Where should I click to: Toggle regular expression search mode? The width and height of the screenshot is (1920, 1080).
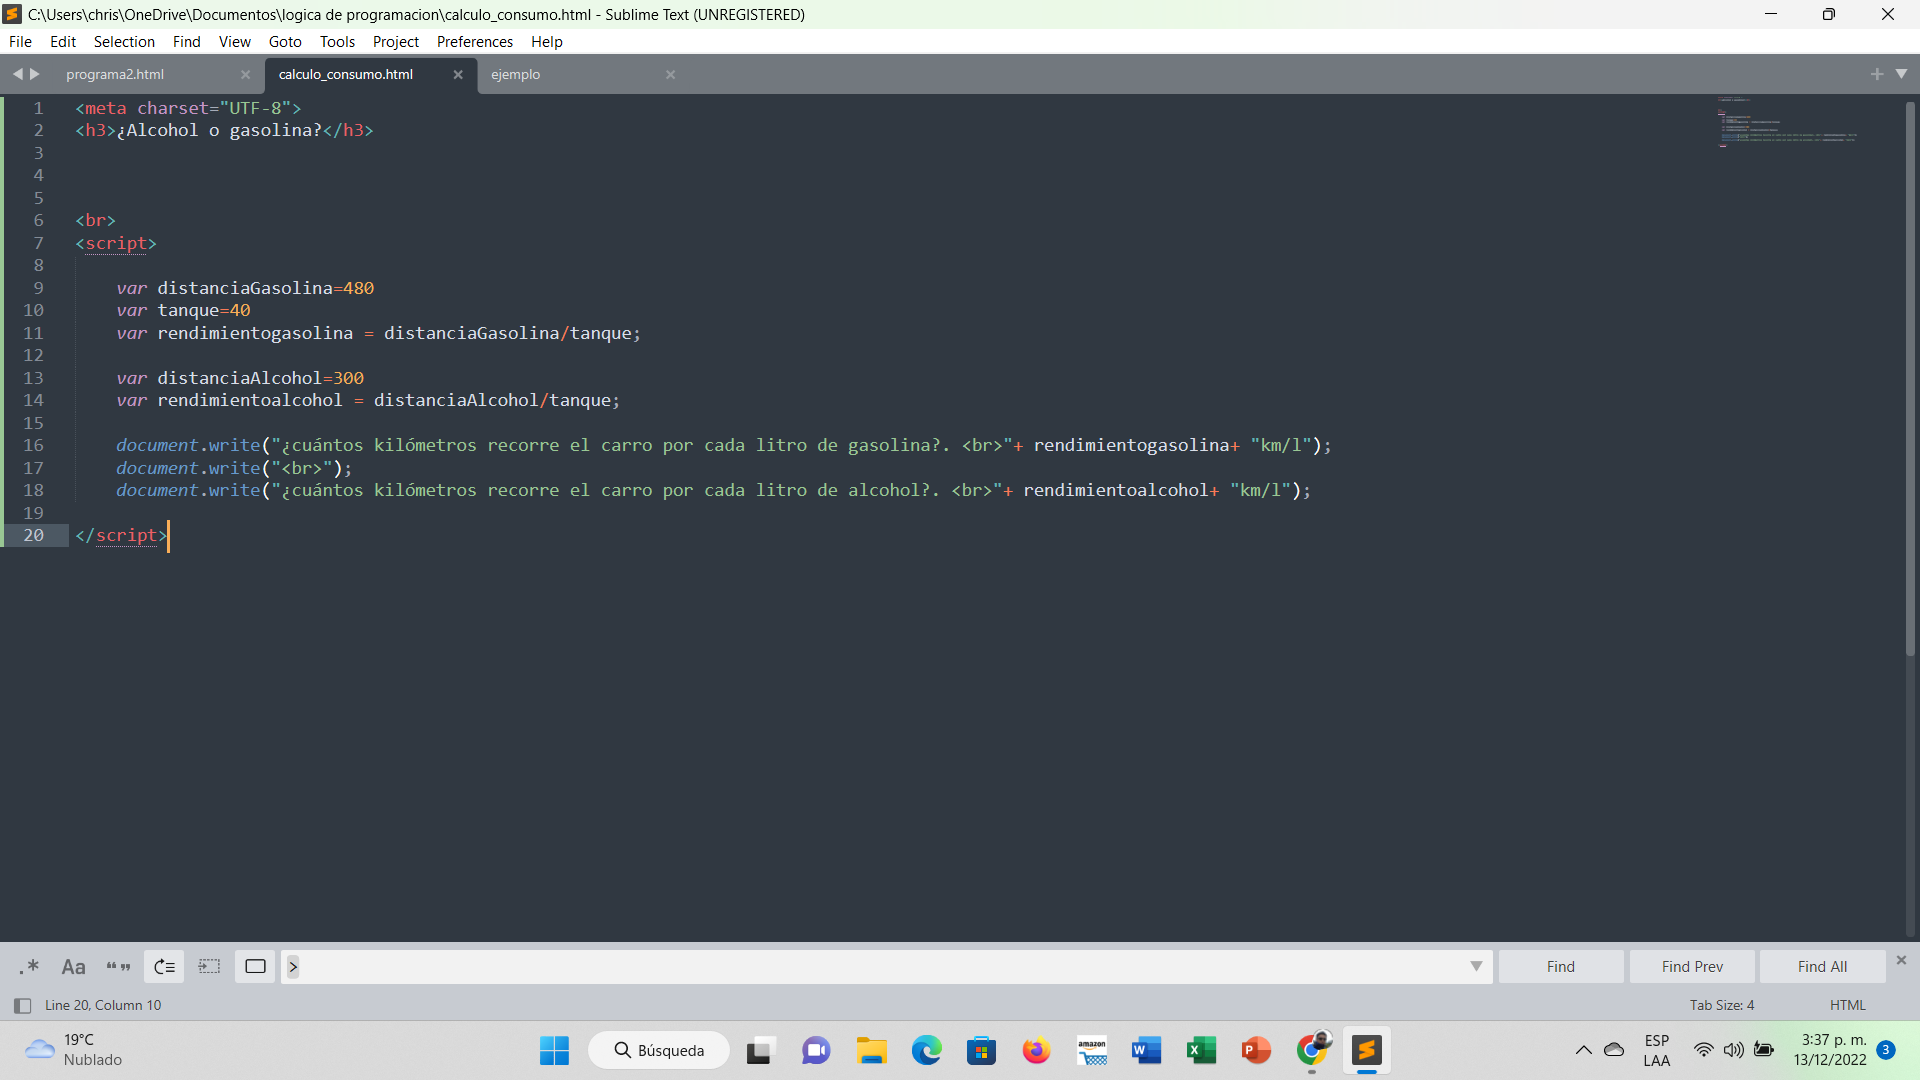pos(29,967)
